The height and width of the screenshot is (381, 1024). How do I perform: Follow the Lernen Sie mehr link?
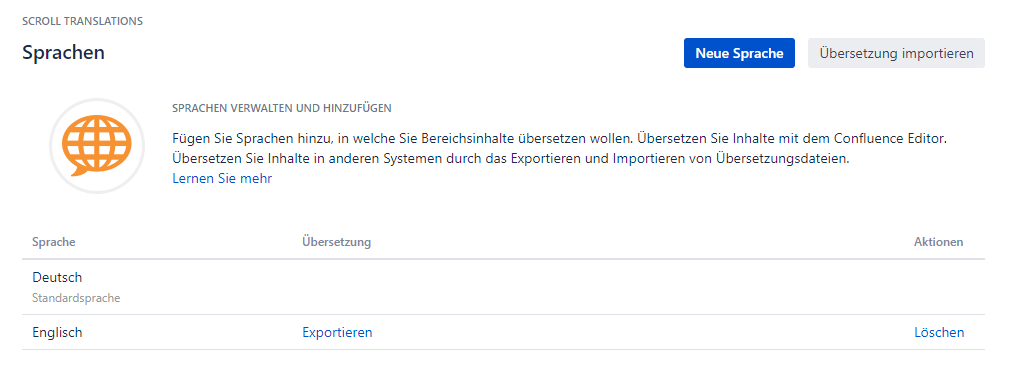point(222,178)
